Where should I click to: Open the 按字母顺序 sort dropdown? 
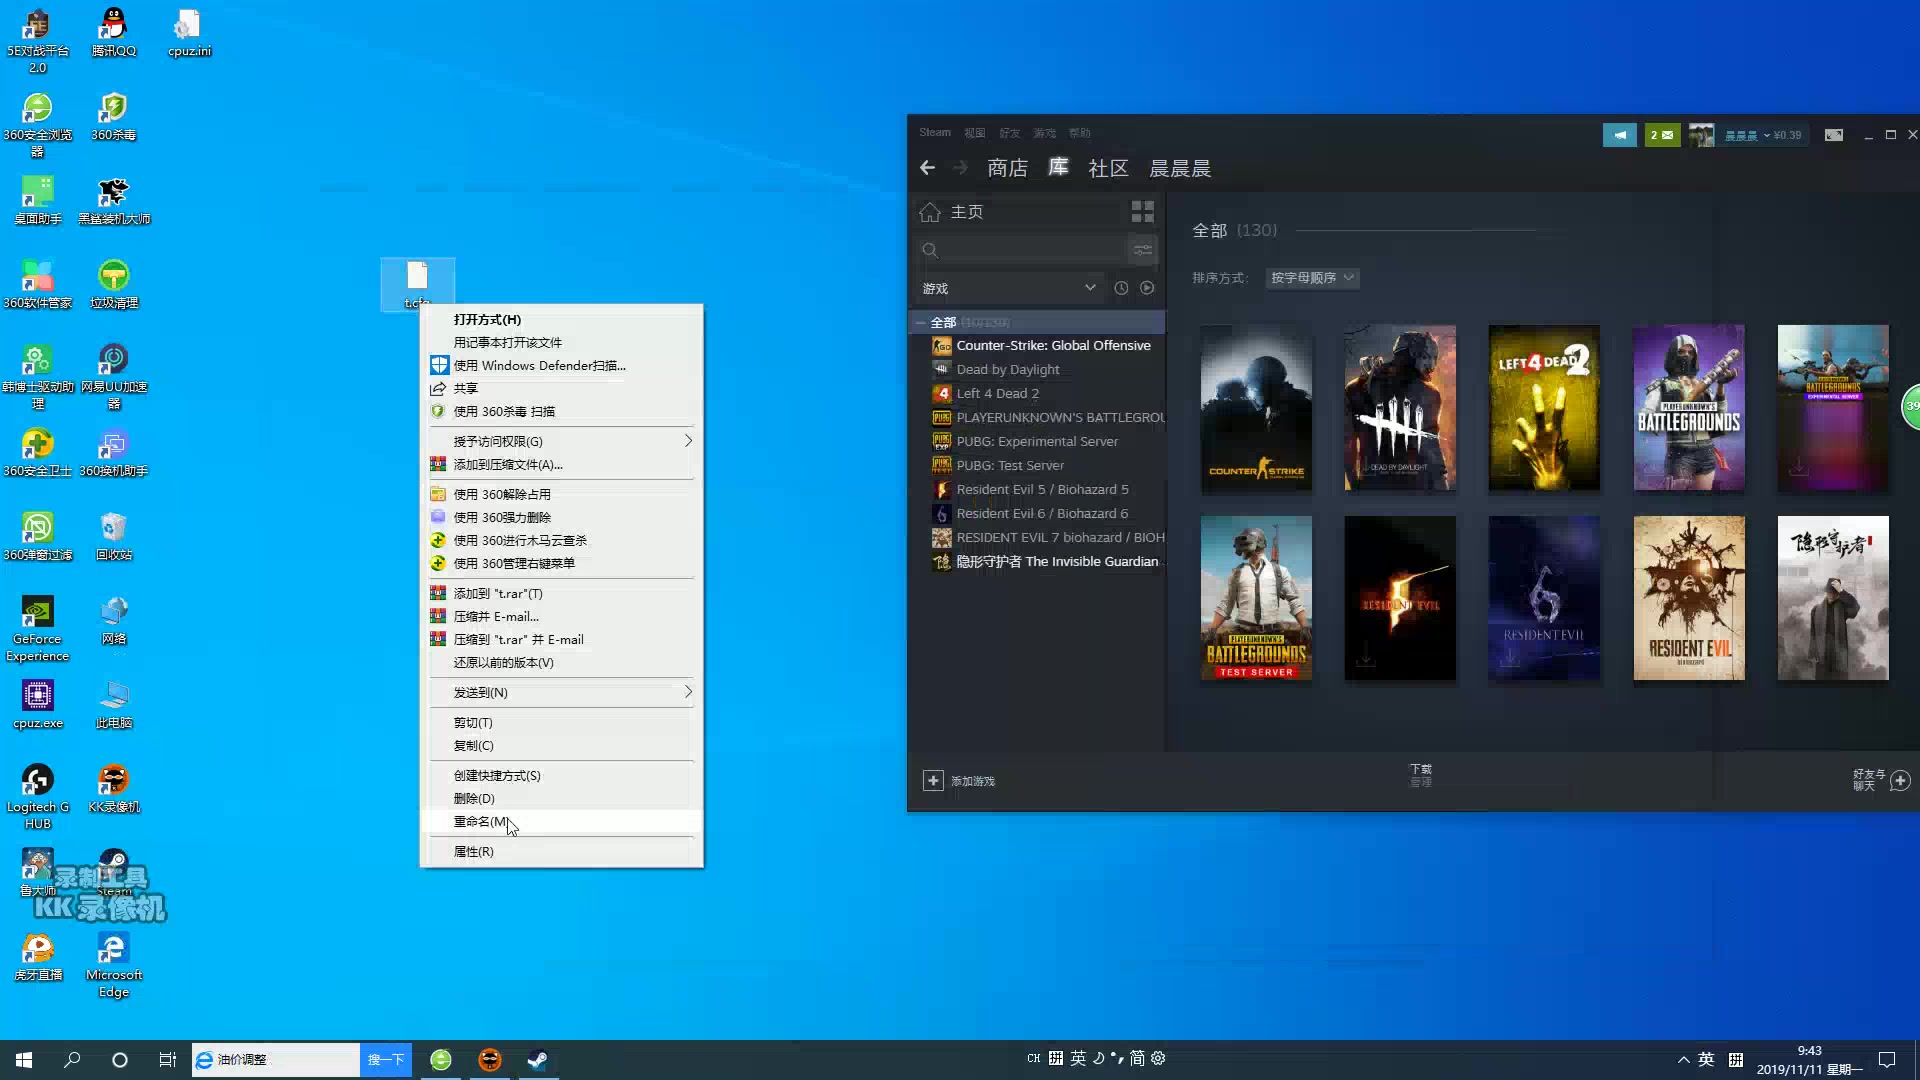(x=1312, y=278)
